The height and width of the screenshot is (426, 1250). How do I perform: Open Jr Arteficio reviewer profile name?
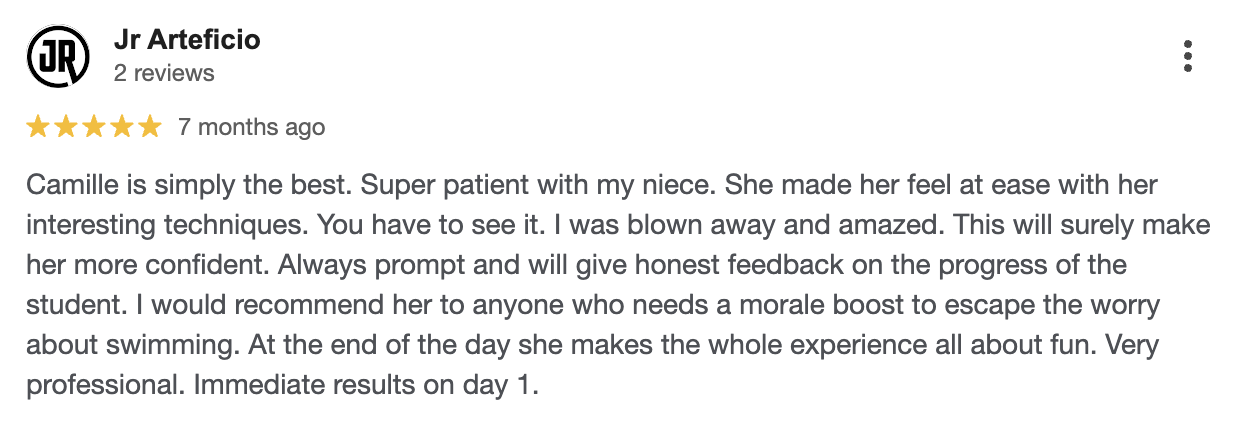187,41
